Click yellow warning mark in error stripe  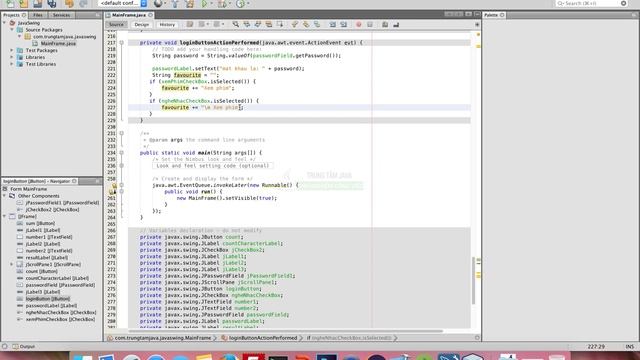[478, 46]
